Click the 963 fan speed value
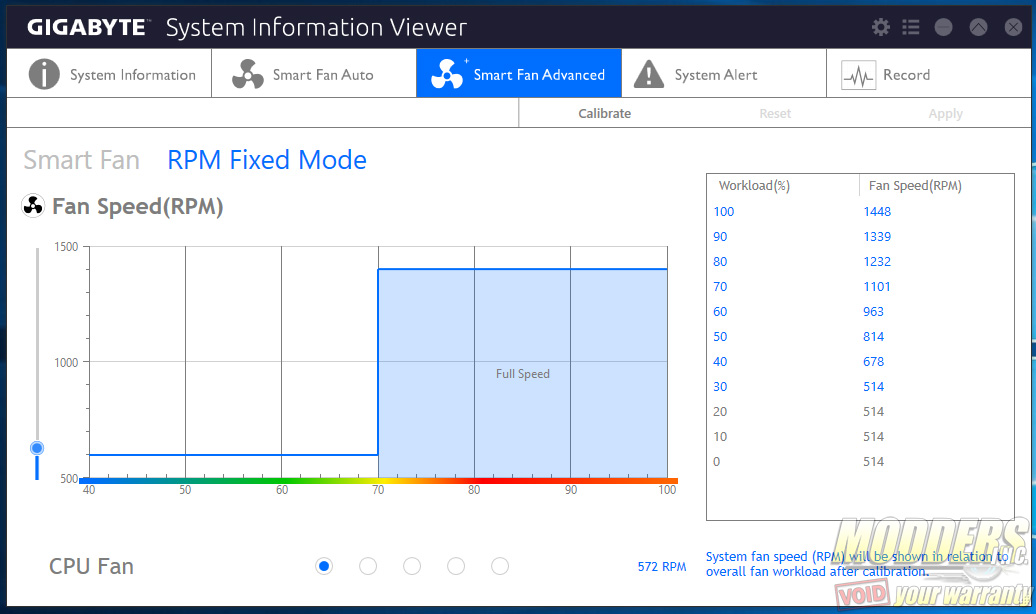Screen dimensions: 1036x614 point(873,312)
